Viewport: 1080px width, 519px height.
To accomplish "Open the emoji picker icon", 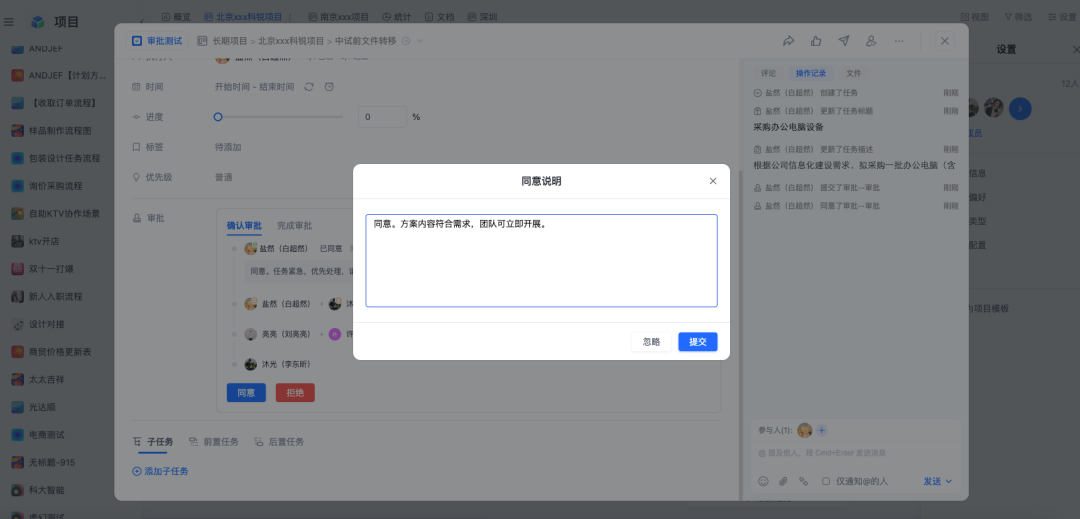I will pyautogui.click(x=763, y=481).
